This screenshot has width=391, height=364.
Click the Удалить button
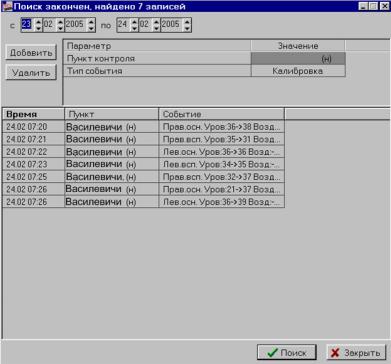point(31,72)
